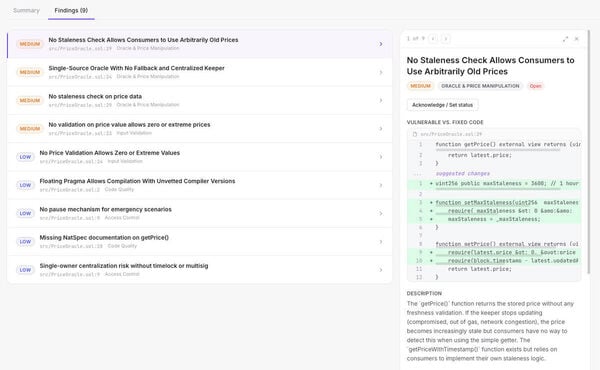This screenshot has height=370, width=600.
Task: Click Acknowledge / Set status button
Action: coord(442,105)
